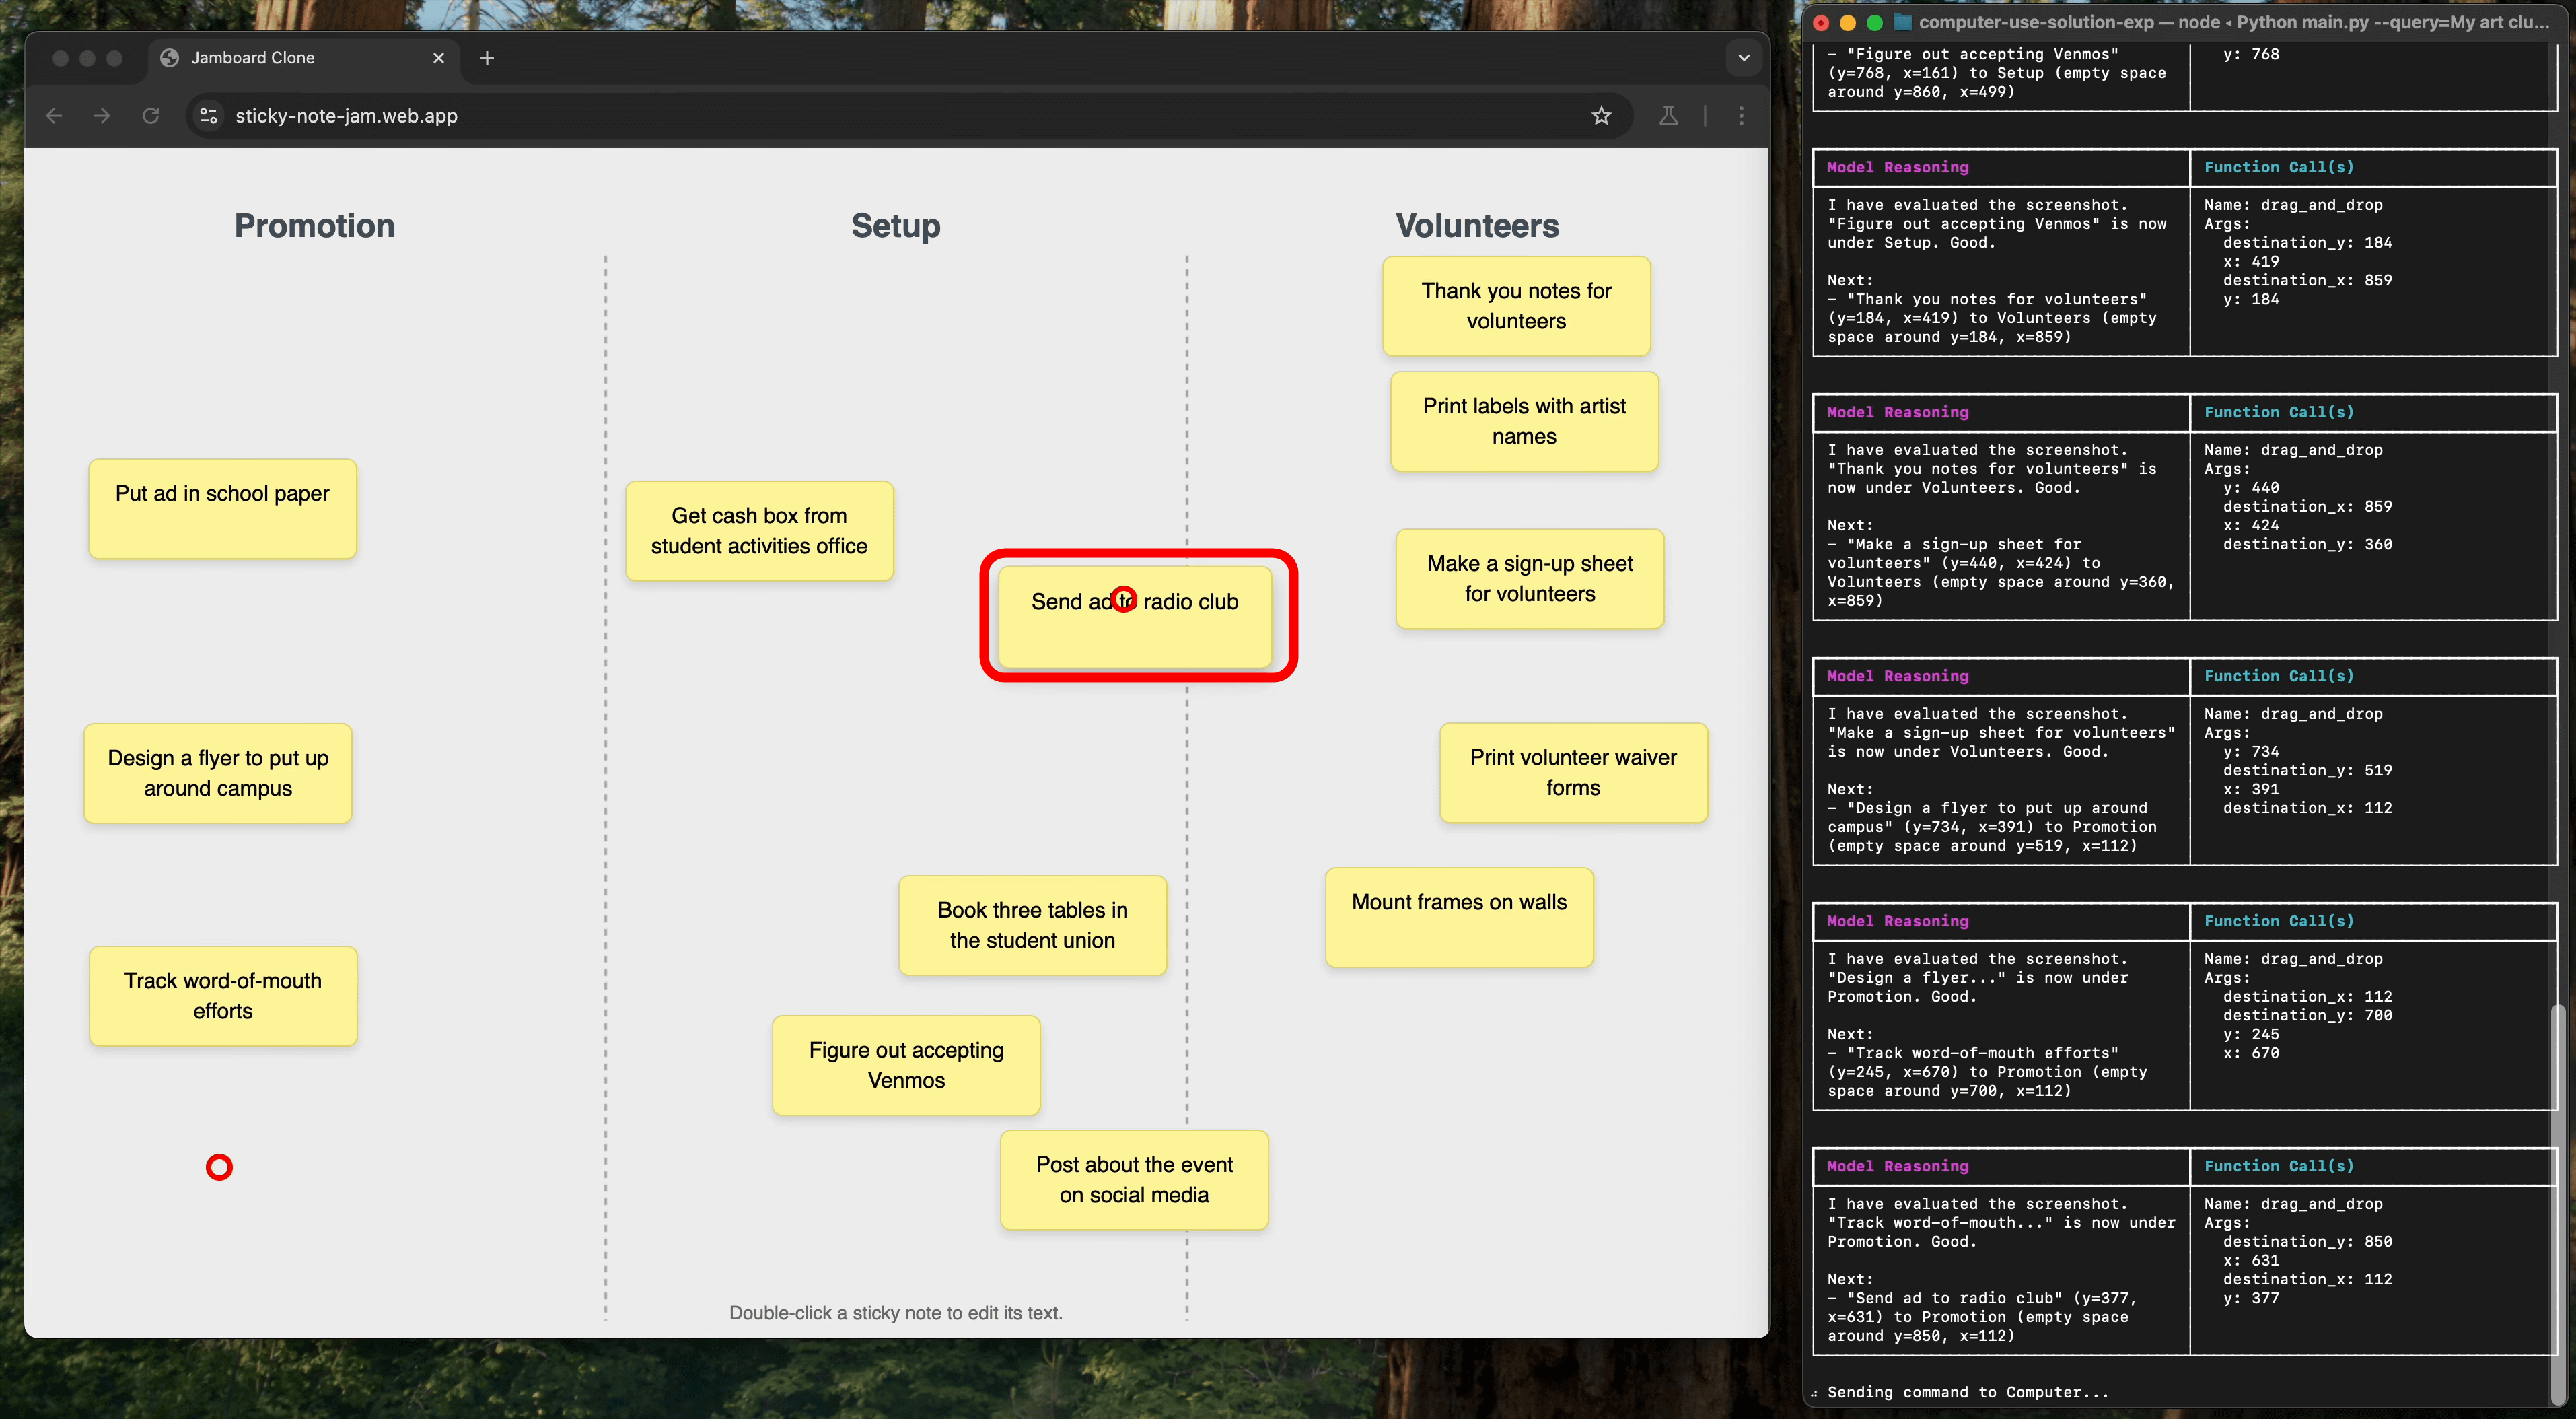The image size is (2576, 1419).
Task: Select the 'Put ad in school paper' note
Action: tap(222, 509)
